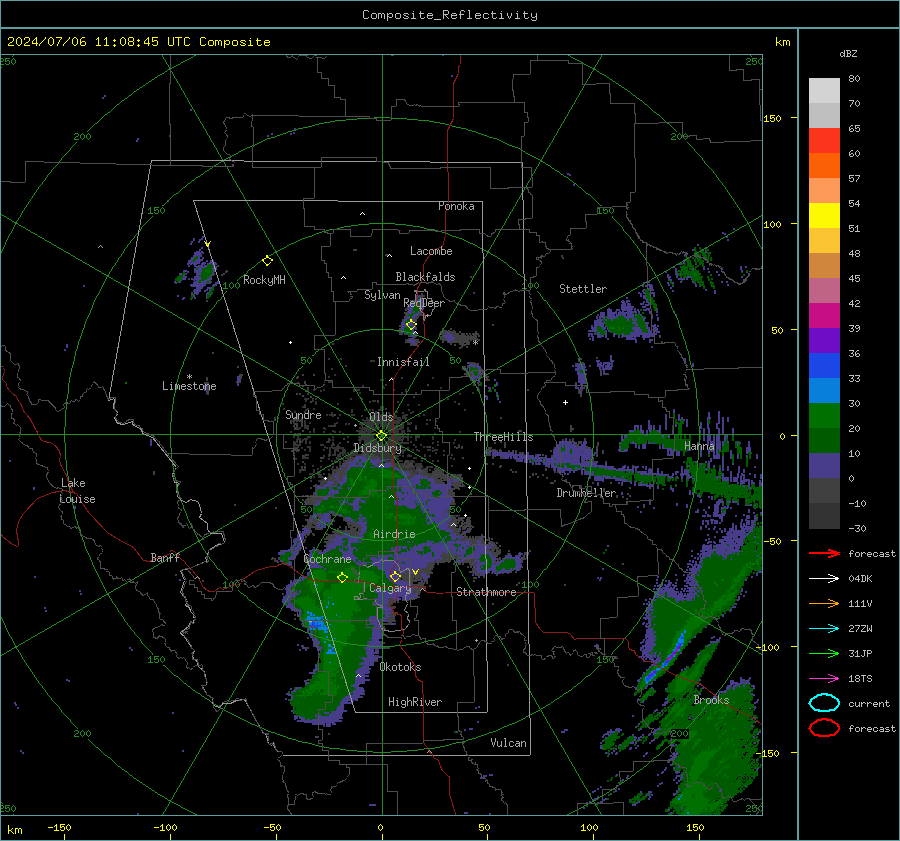Screen dimensions: 900x841
Task: Select the orange swatch between 60 and 57 dBZ
Action: tap(824, 166)
